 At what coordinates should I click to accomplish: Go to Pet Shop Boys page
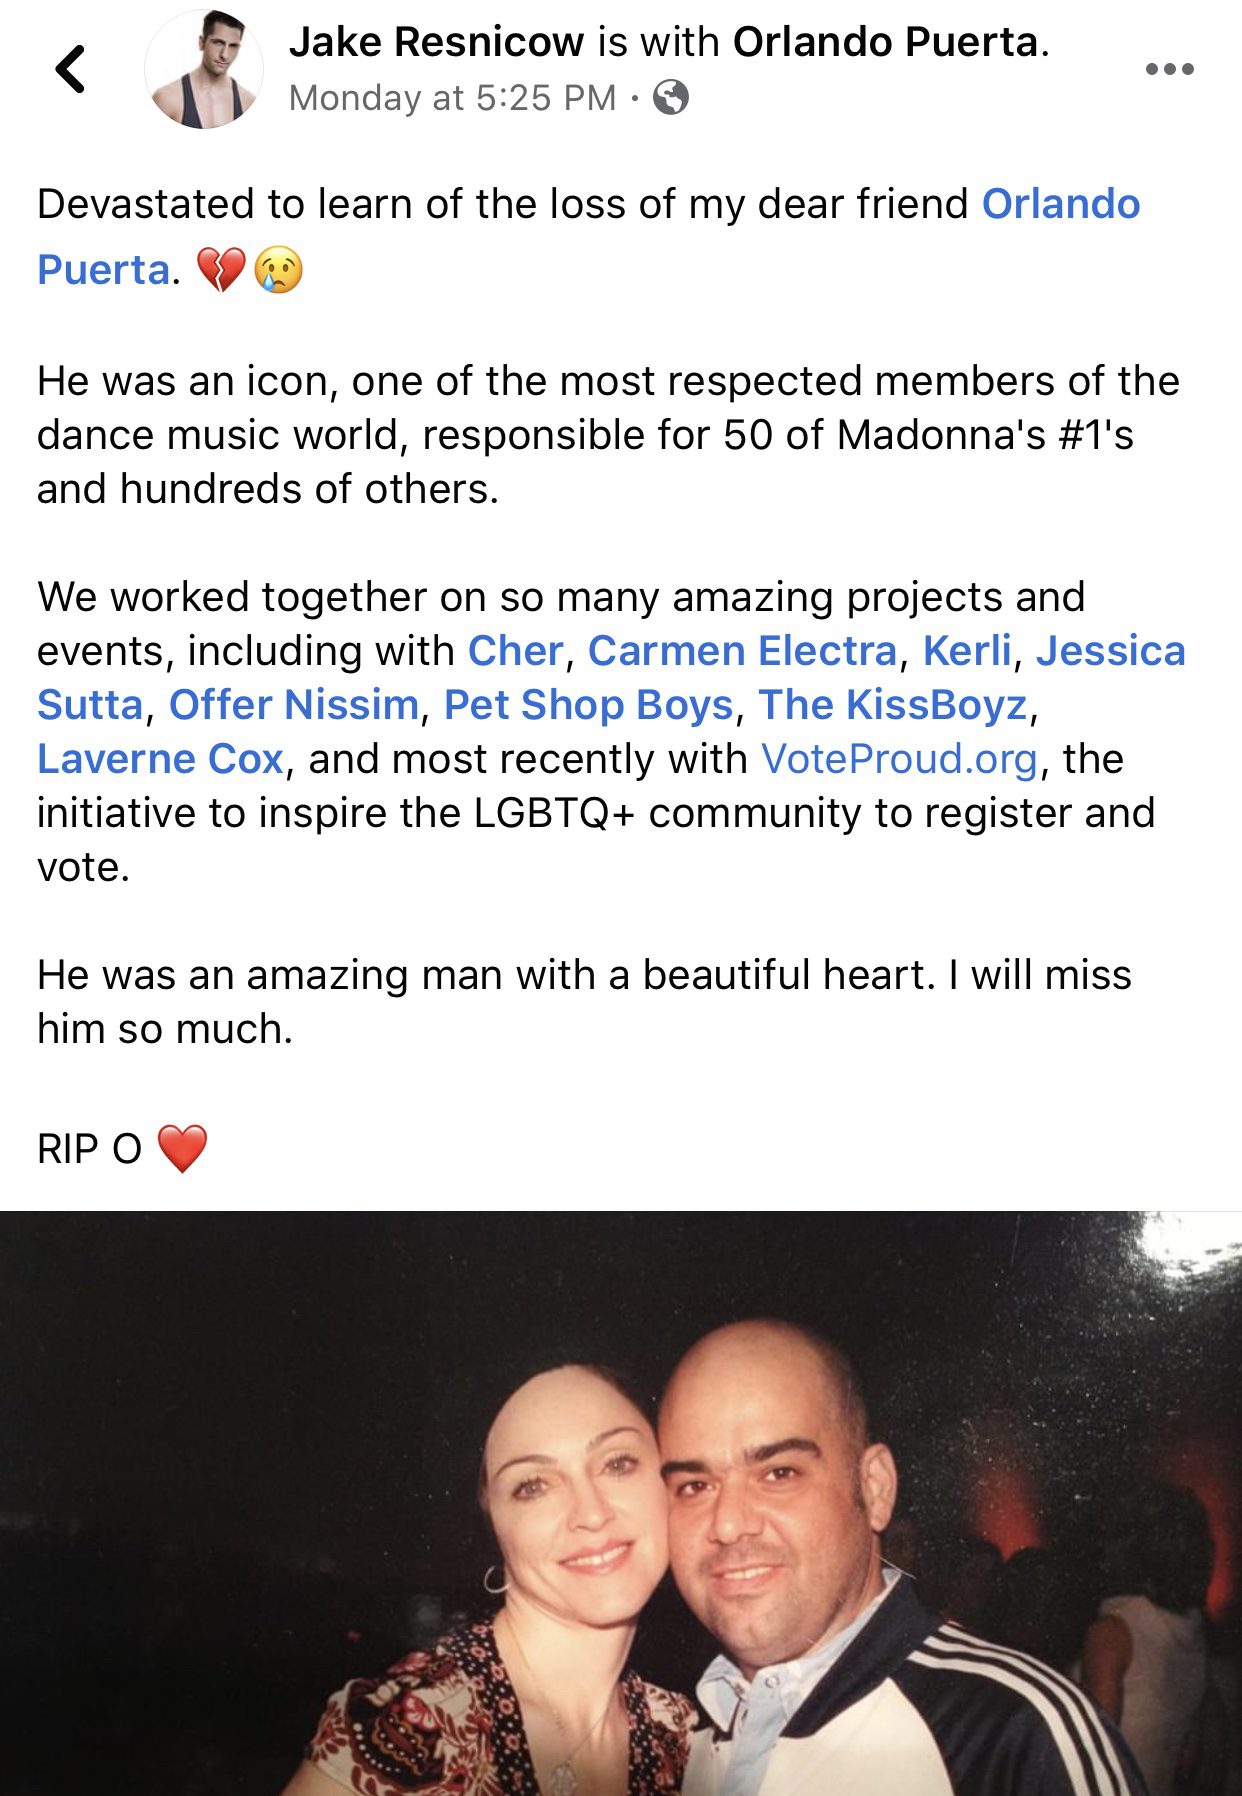[589, 705]
